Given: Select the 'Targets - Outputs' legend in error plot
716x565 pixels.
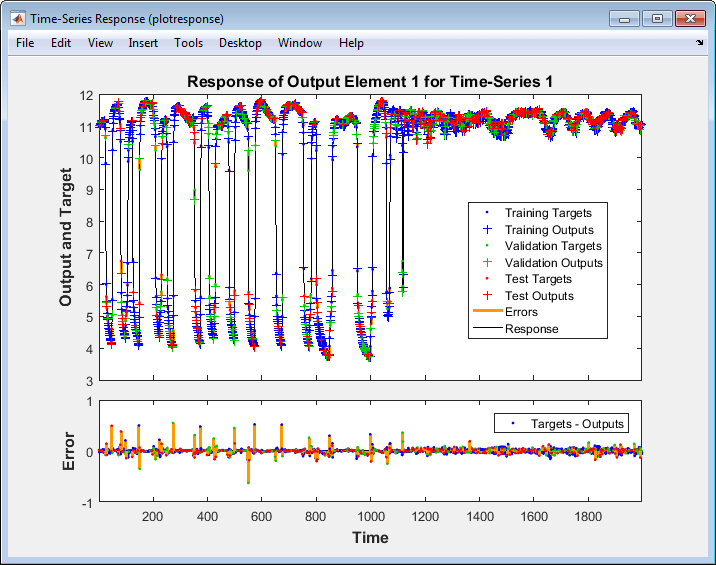Looking at the screenshot, I should click(x=578, y=423).
